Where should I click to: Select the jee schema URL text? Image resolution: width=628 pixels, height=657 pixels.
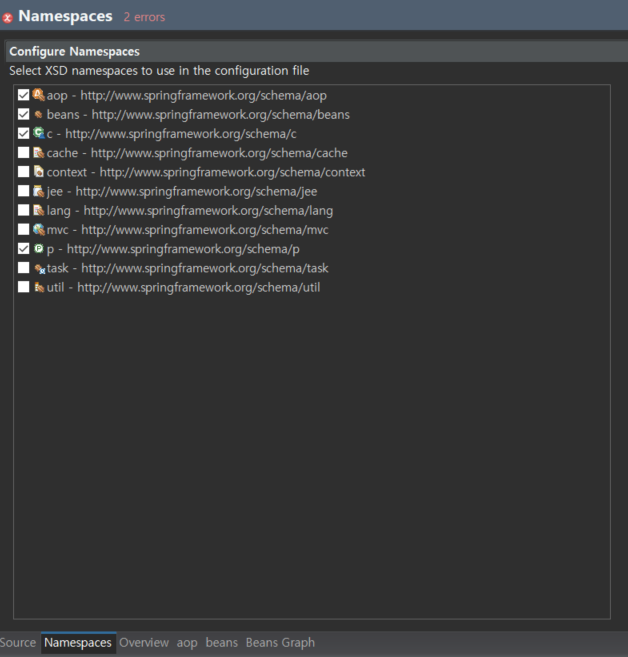(x=196, y=192)
